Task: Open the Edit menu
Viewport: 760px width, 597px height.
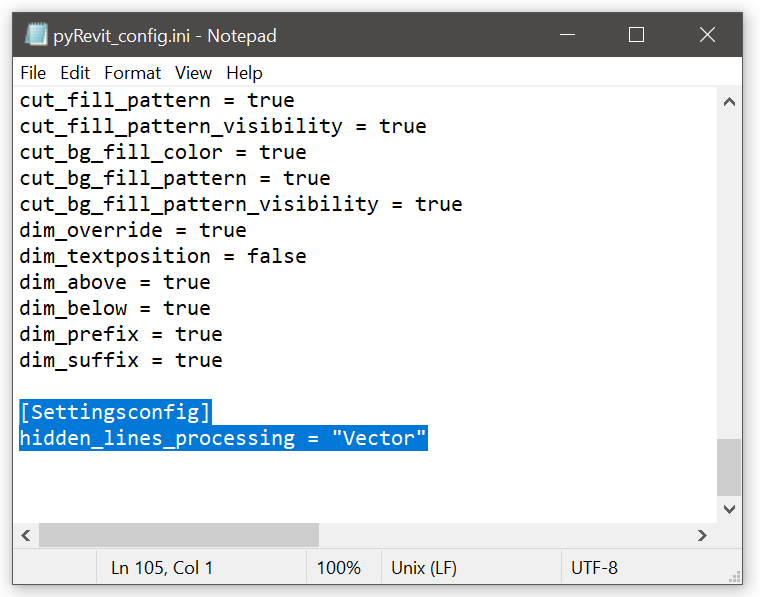Action: tap(75, 73)
